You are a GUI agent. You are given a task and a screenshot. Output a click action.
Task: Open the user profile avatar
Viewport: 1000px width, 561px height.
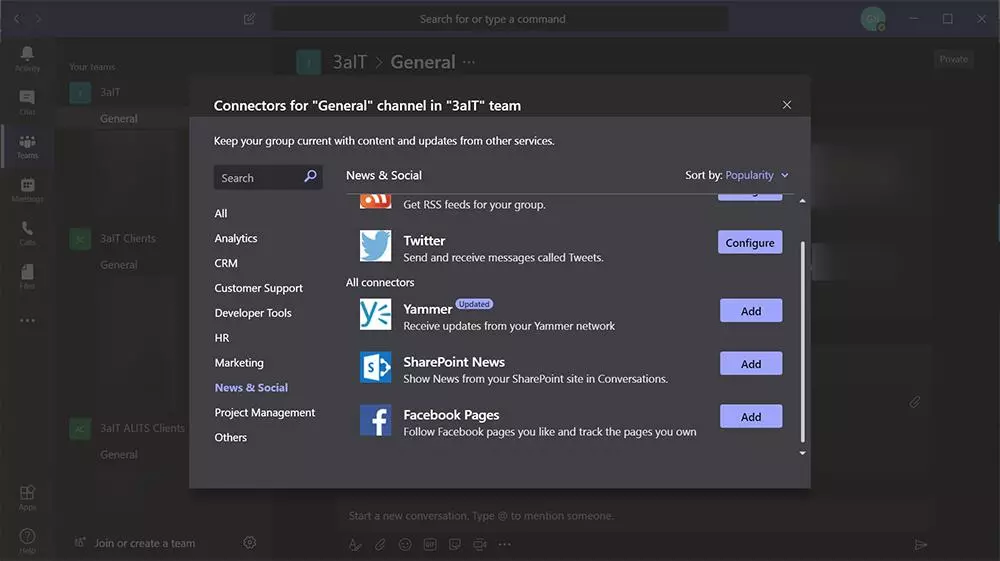pos(872,18)
